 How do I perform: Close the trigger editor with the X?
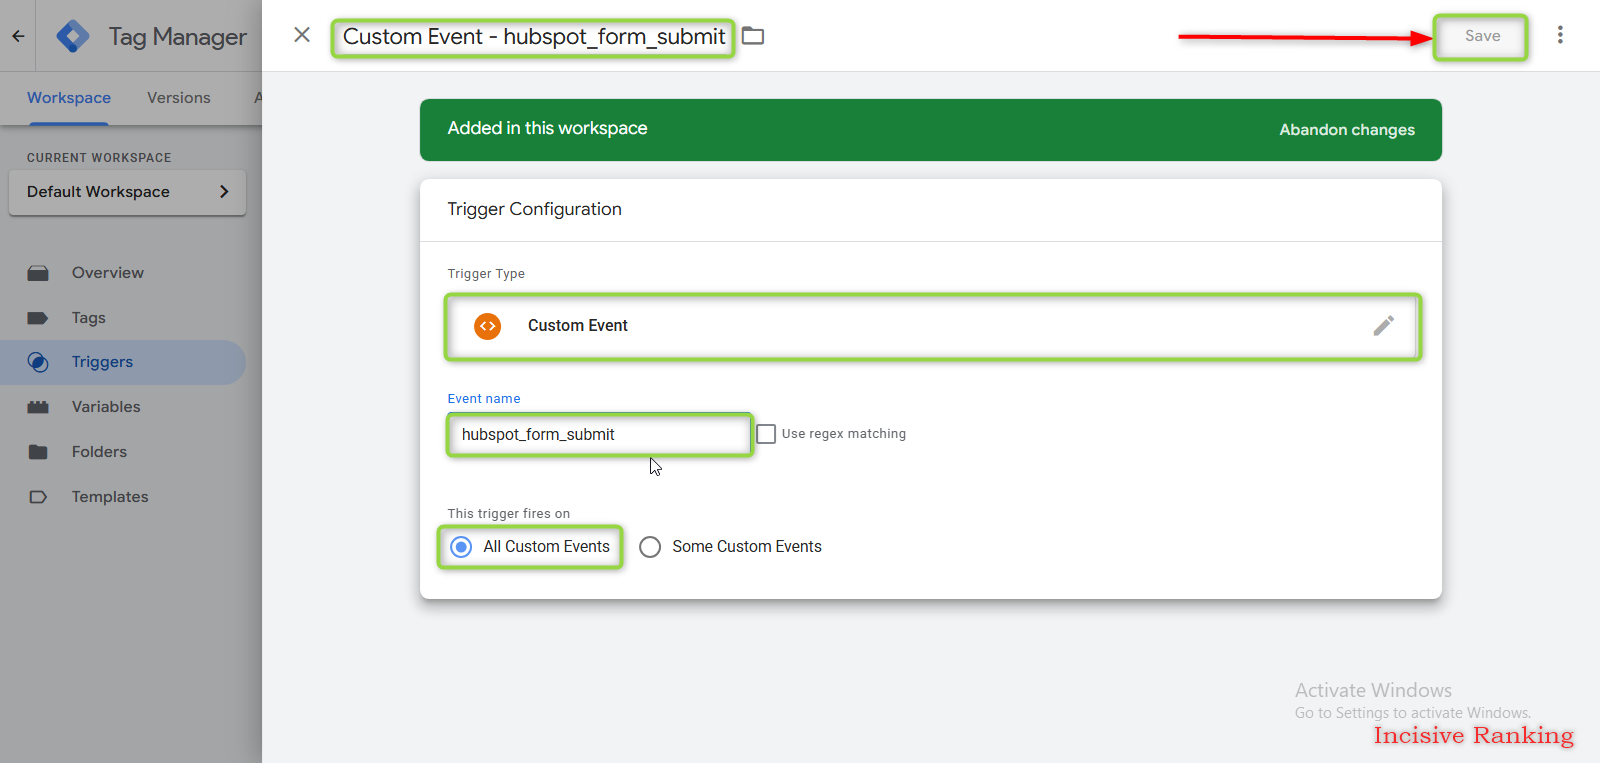coord(302,35)
